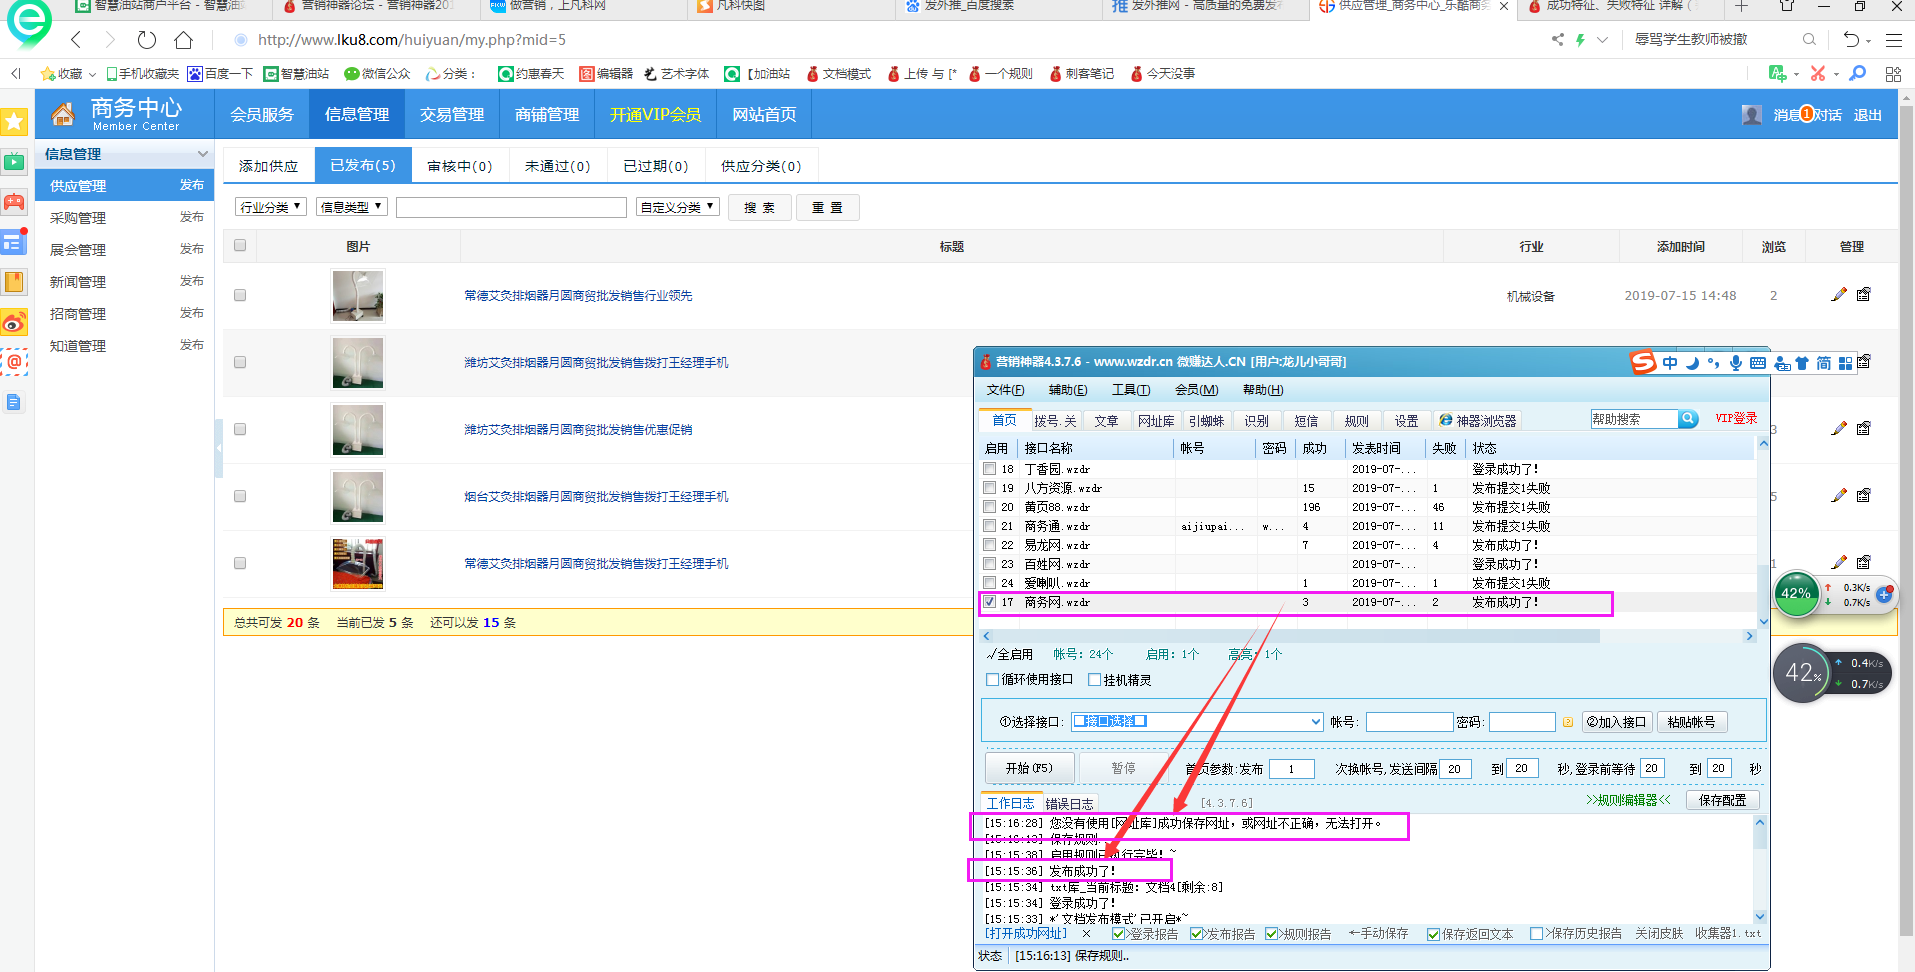Click the browser refresh icon
Viewport: 1915px width, 972px height.
pyautogui.click(x=146, y=40)
